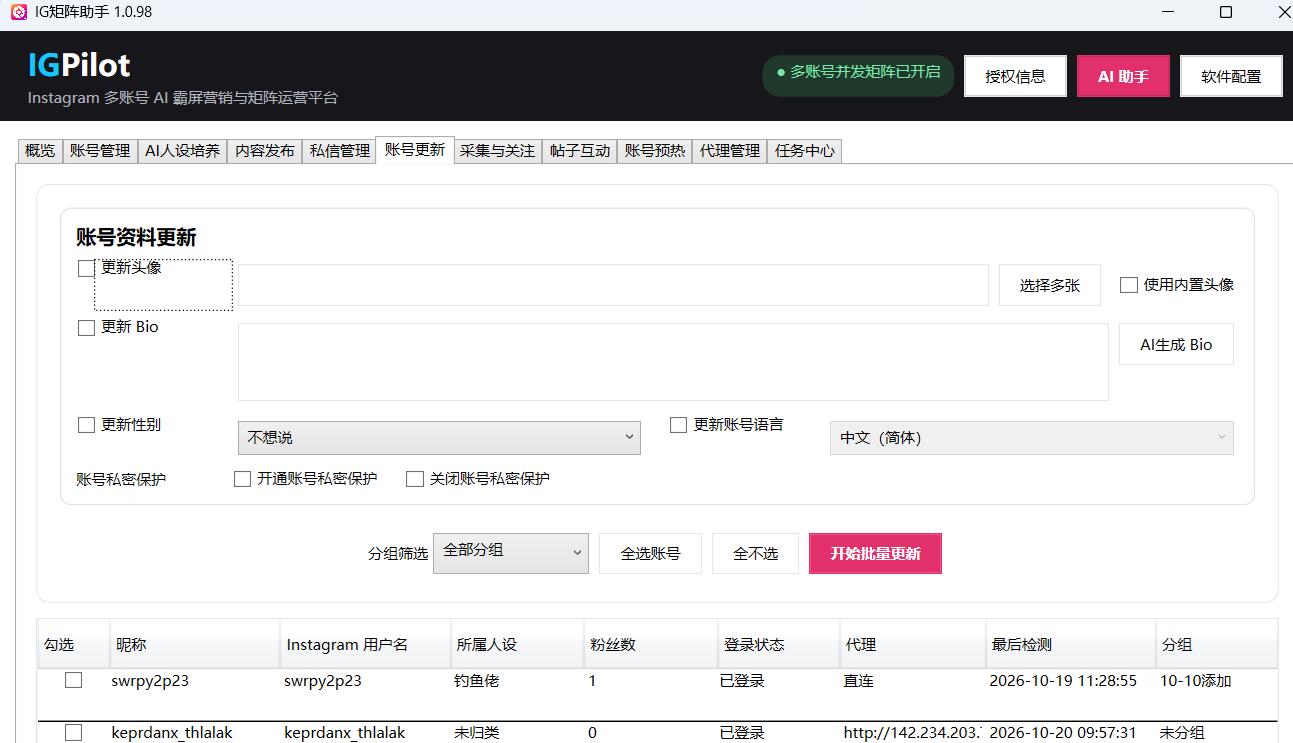Screen dimensions: 1293x743
Task: Switch to the 代理管理 tab
Action: [x=730, y=151]
